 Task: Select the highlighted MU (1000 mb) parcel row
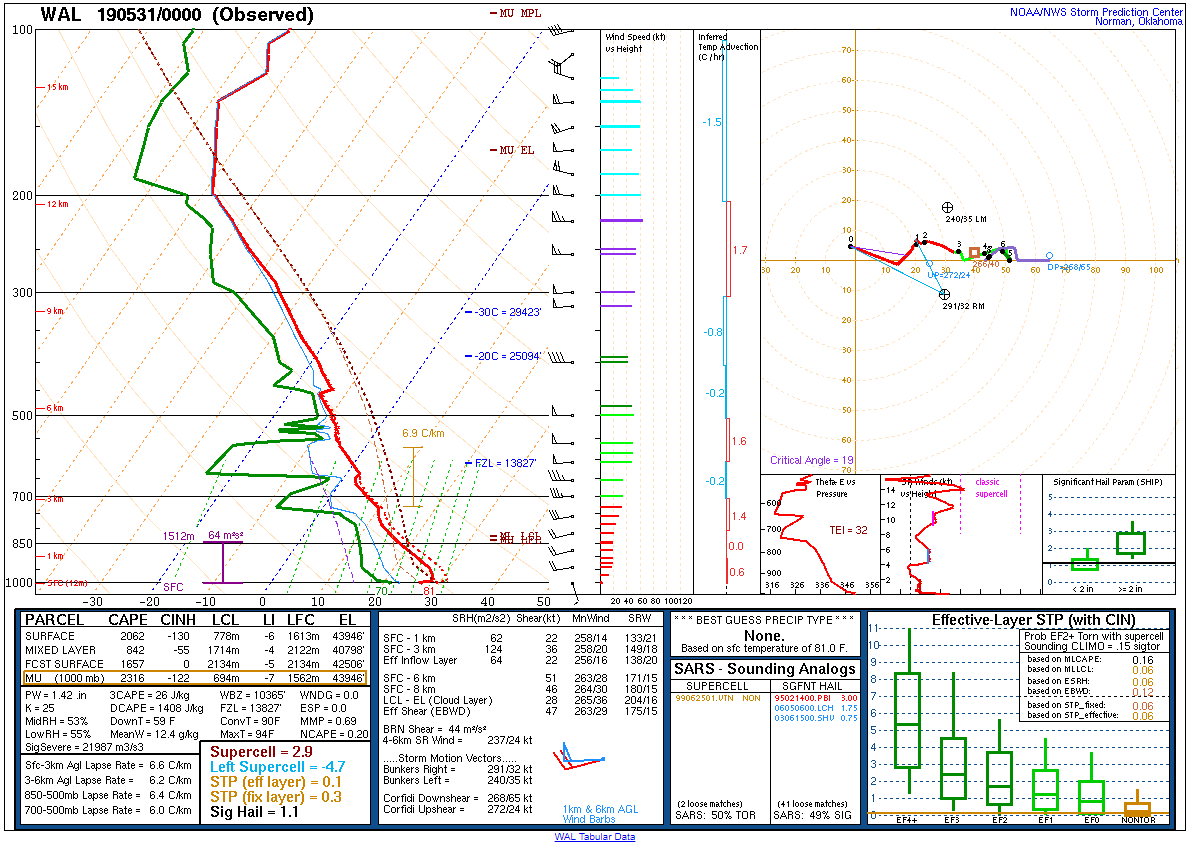tap(195, 678)
